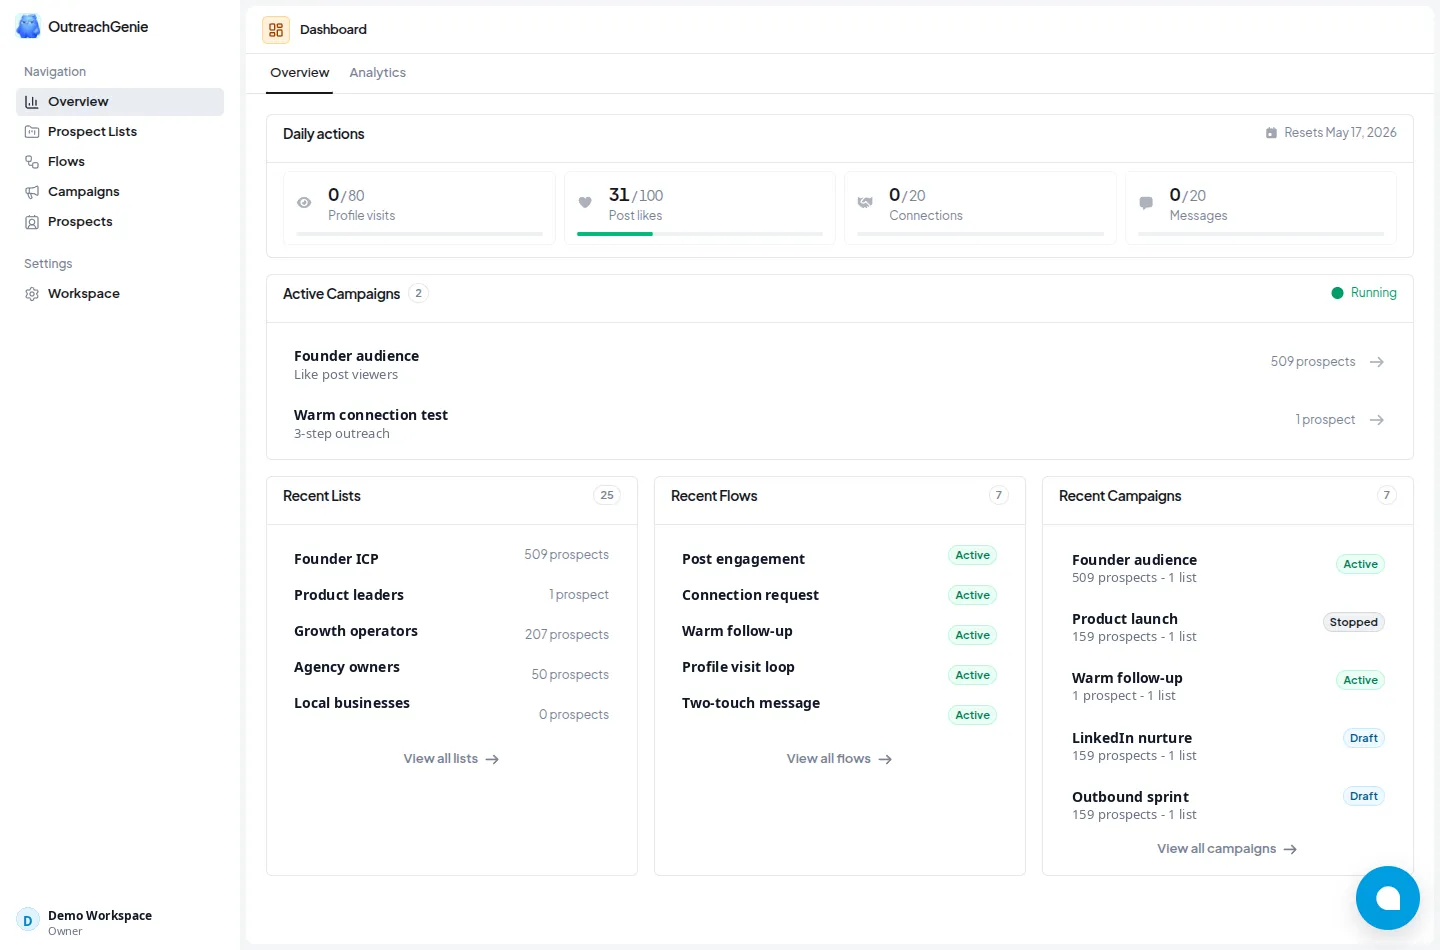Click the Prospects contact icon
The width and height of the screenshot is (1440, 950).
pos(32,222)
